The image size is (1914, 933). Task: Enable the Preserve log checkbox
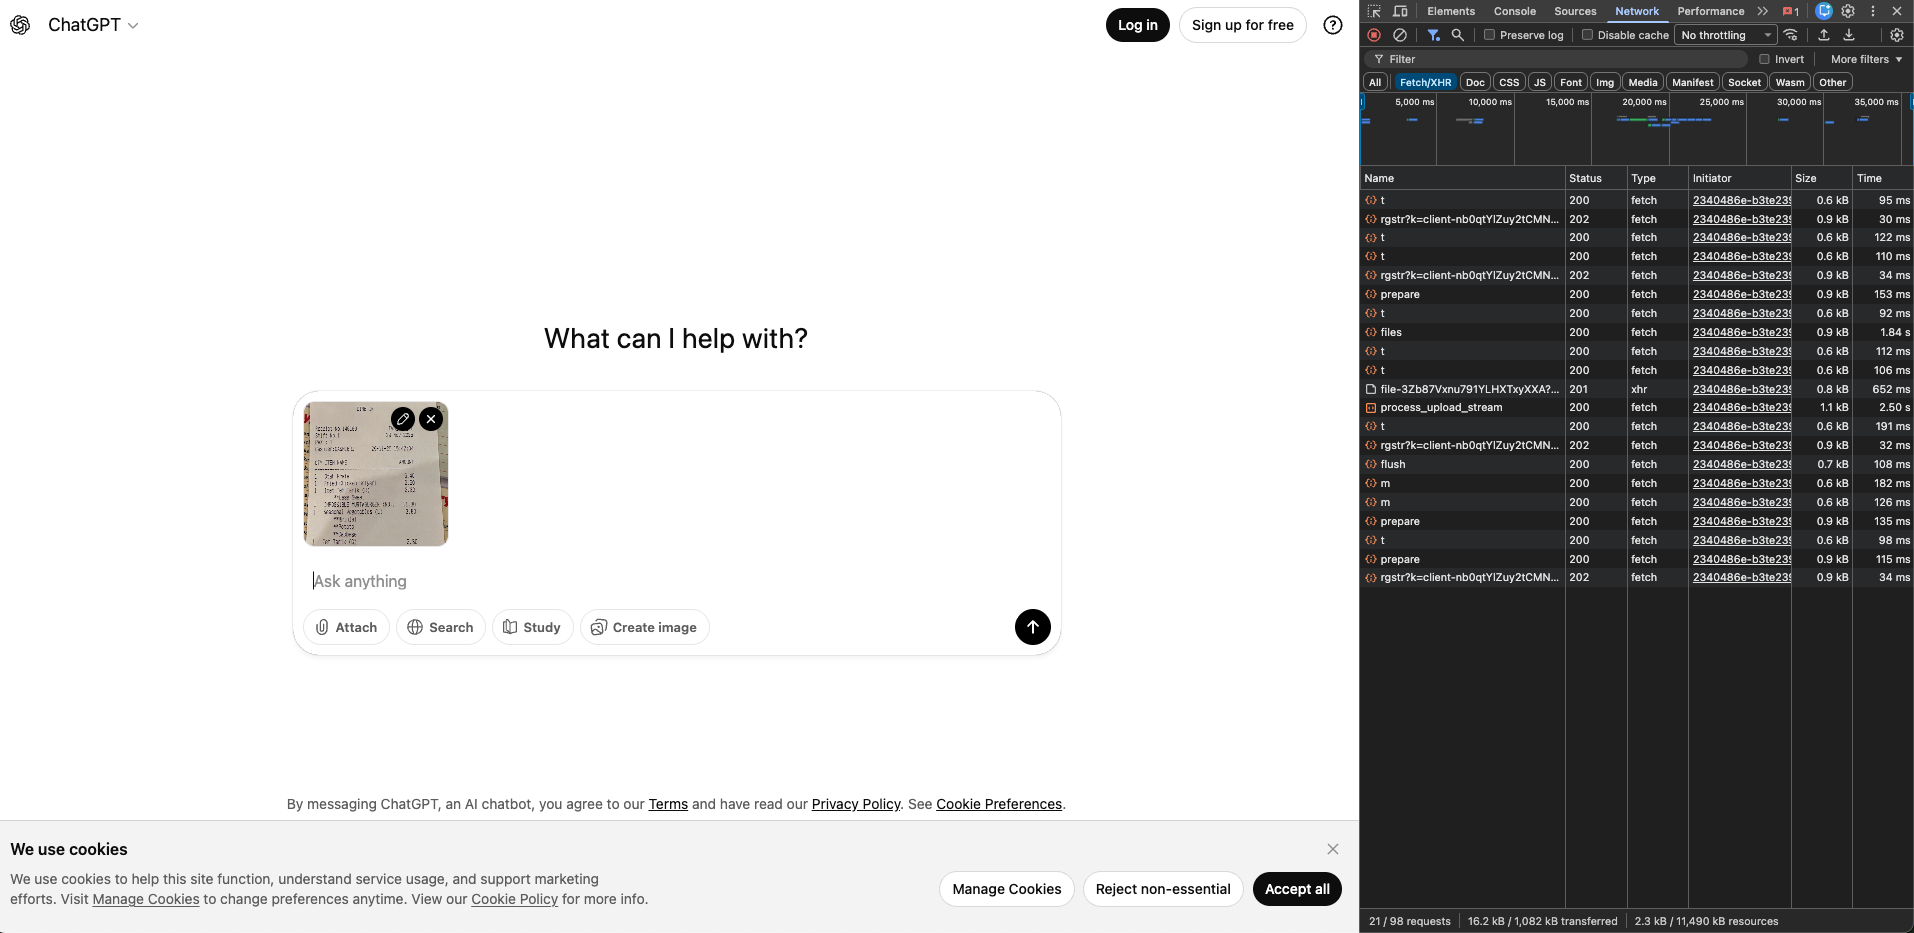[1489, 34]
